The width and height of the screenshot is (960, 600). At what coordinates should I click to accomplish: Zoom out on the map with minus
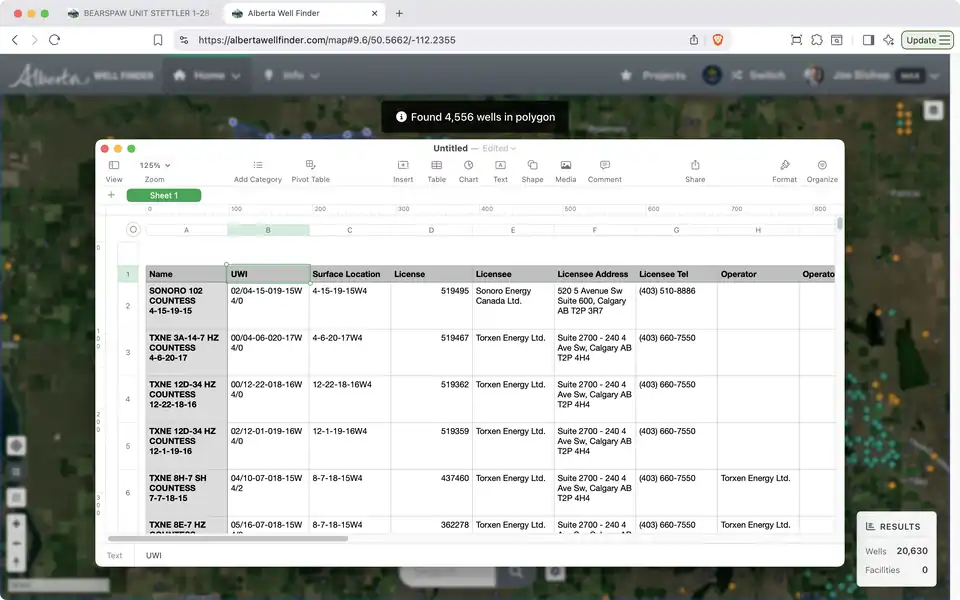[x=17, y=543]
